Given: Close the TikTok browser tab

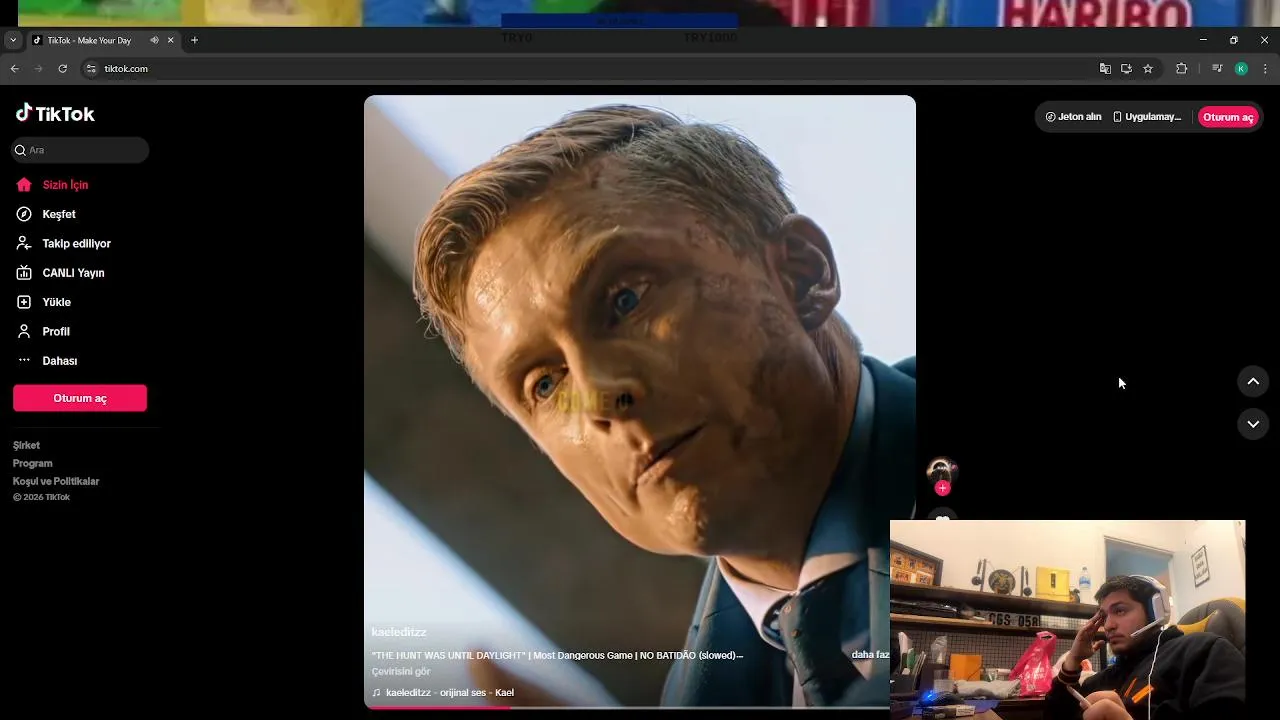Looking at the screenshot, I should tap(170, 40).
